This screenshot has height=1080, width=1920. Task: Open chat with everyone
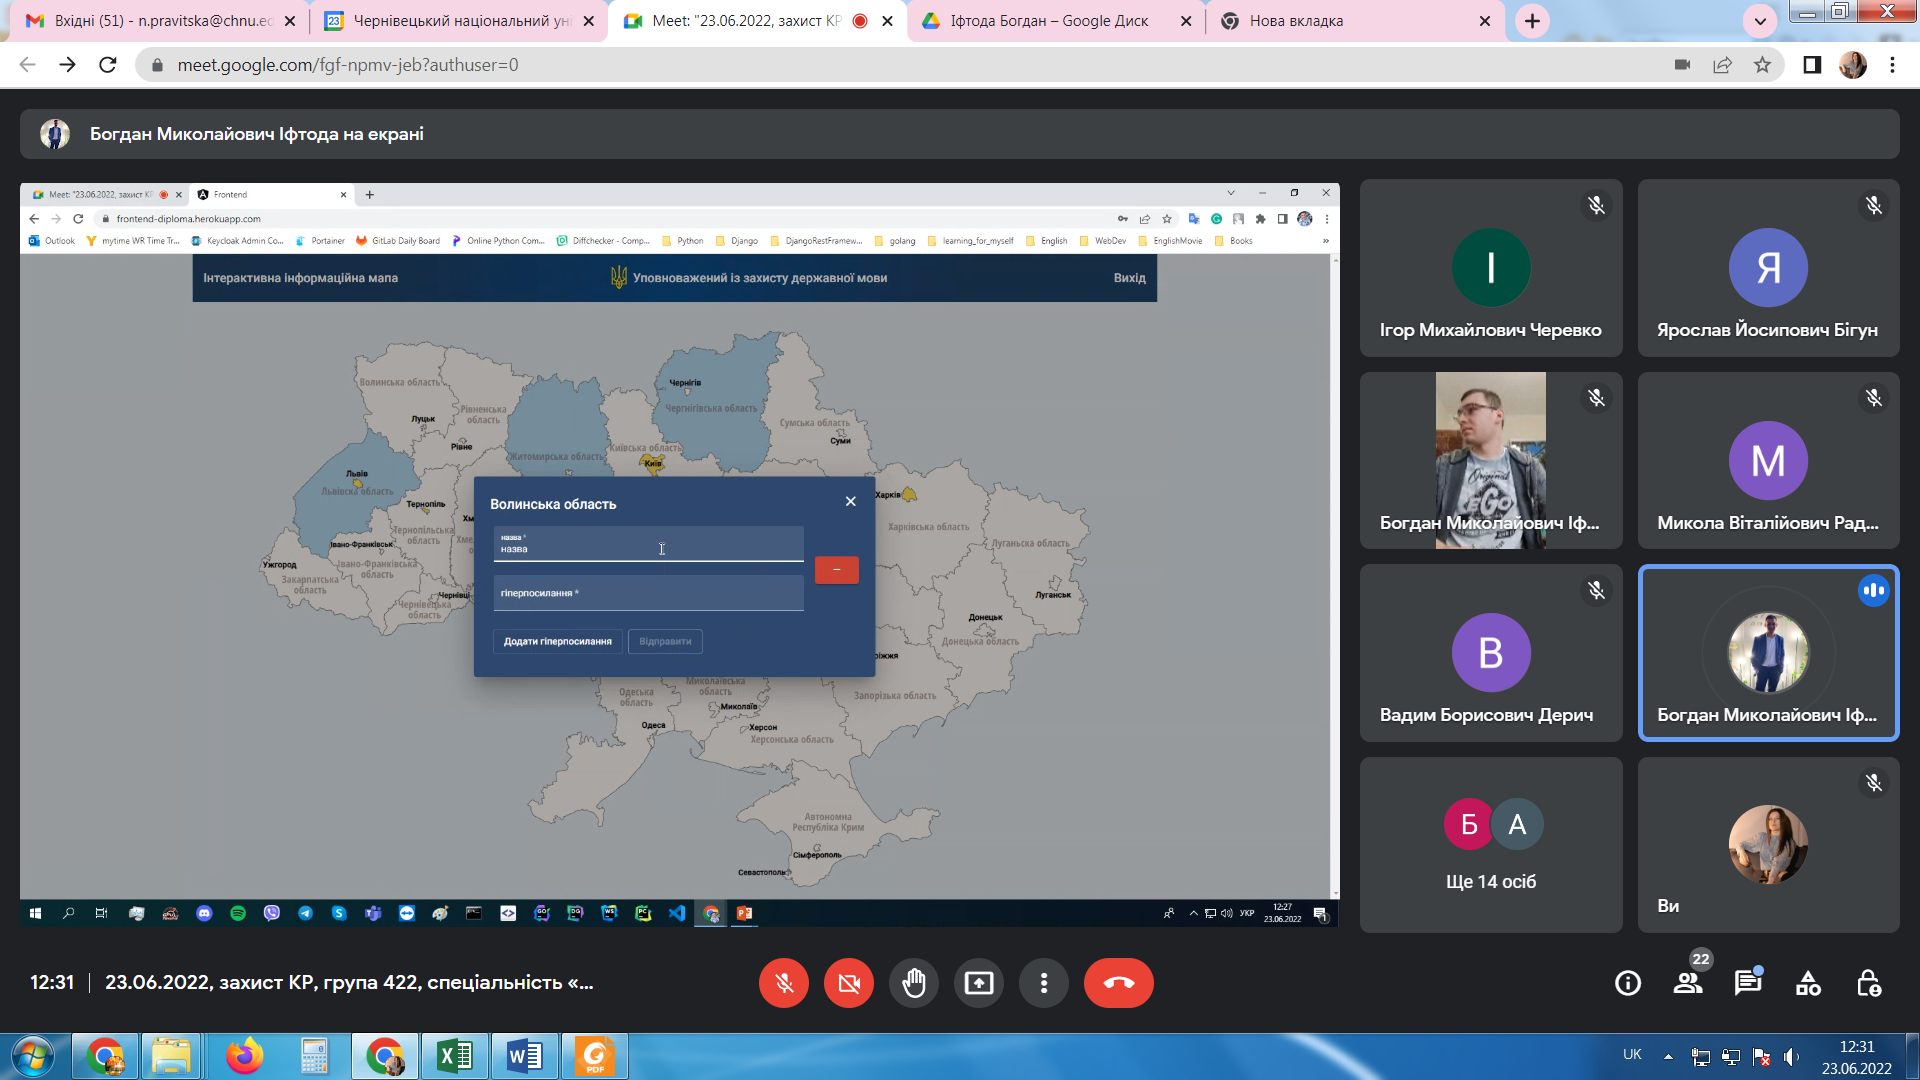pos(1748,983)
